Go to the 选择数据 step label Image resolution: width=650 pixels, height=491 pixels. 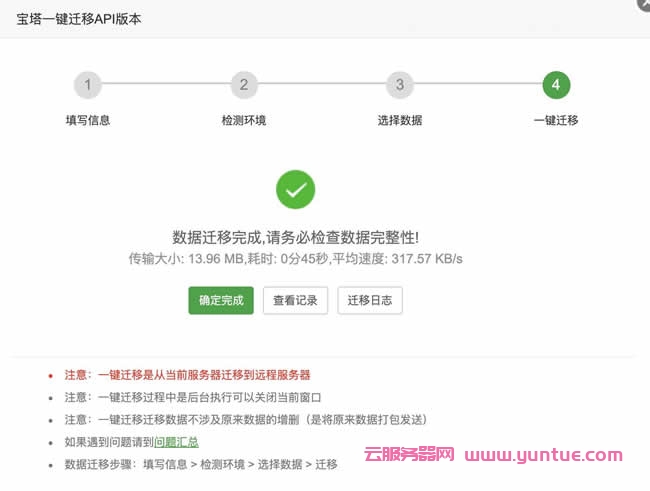click(400, 121)
